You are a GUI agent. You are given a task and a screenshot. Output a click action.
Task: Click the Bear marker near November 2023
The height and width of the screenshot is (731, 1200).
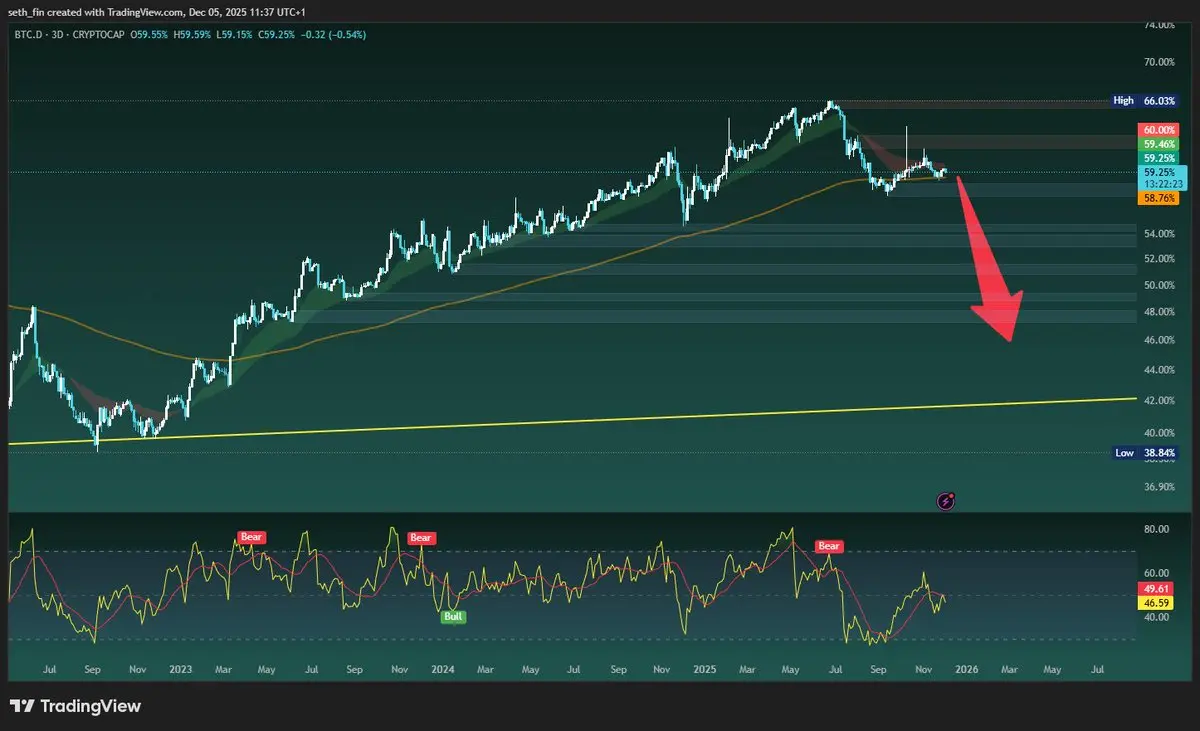[421, 537]
